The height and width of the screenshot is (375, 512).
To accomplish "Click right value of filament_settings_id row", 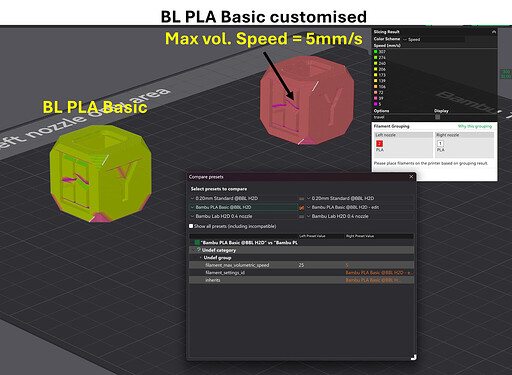I will click(x=379, y=273).
